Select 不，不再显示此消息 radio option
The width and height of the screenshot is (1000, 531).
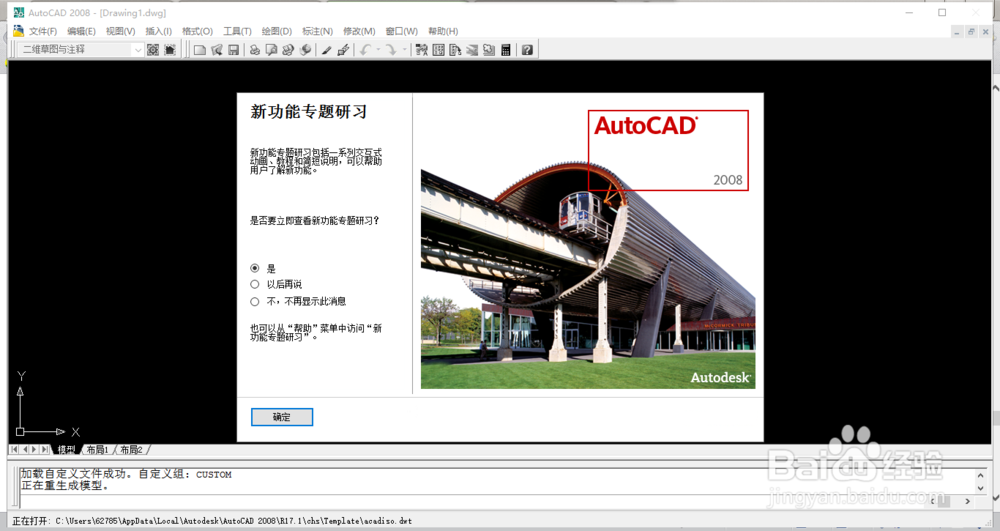(255, 301)
